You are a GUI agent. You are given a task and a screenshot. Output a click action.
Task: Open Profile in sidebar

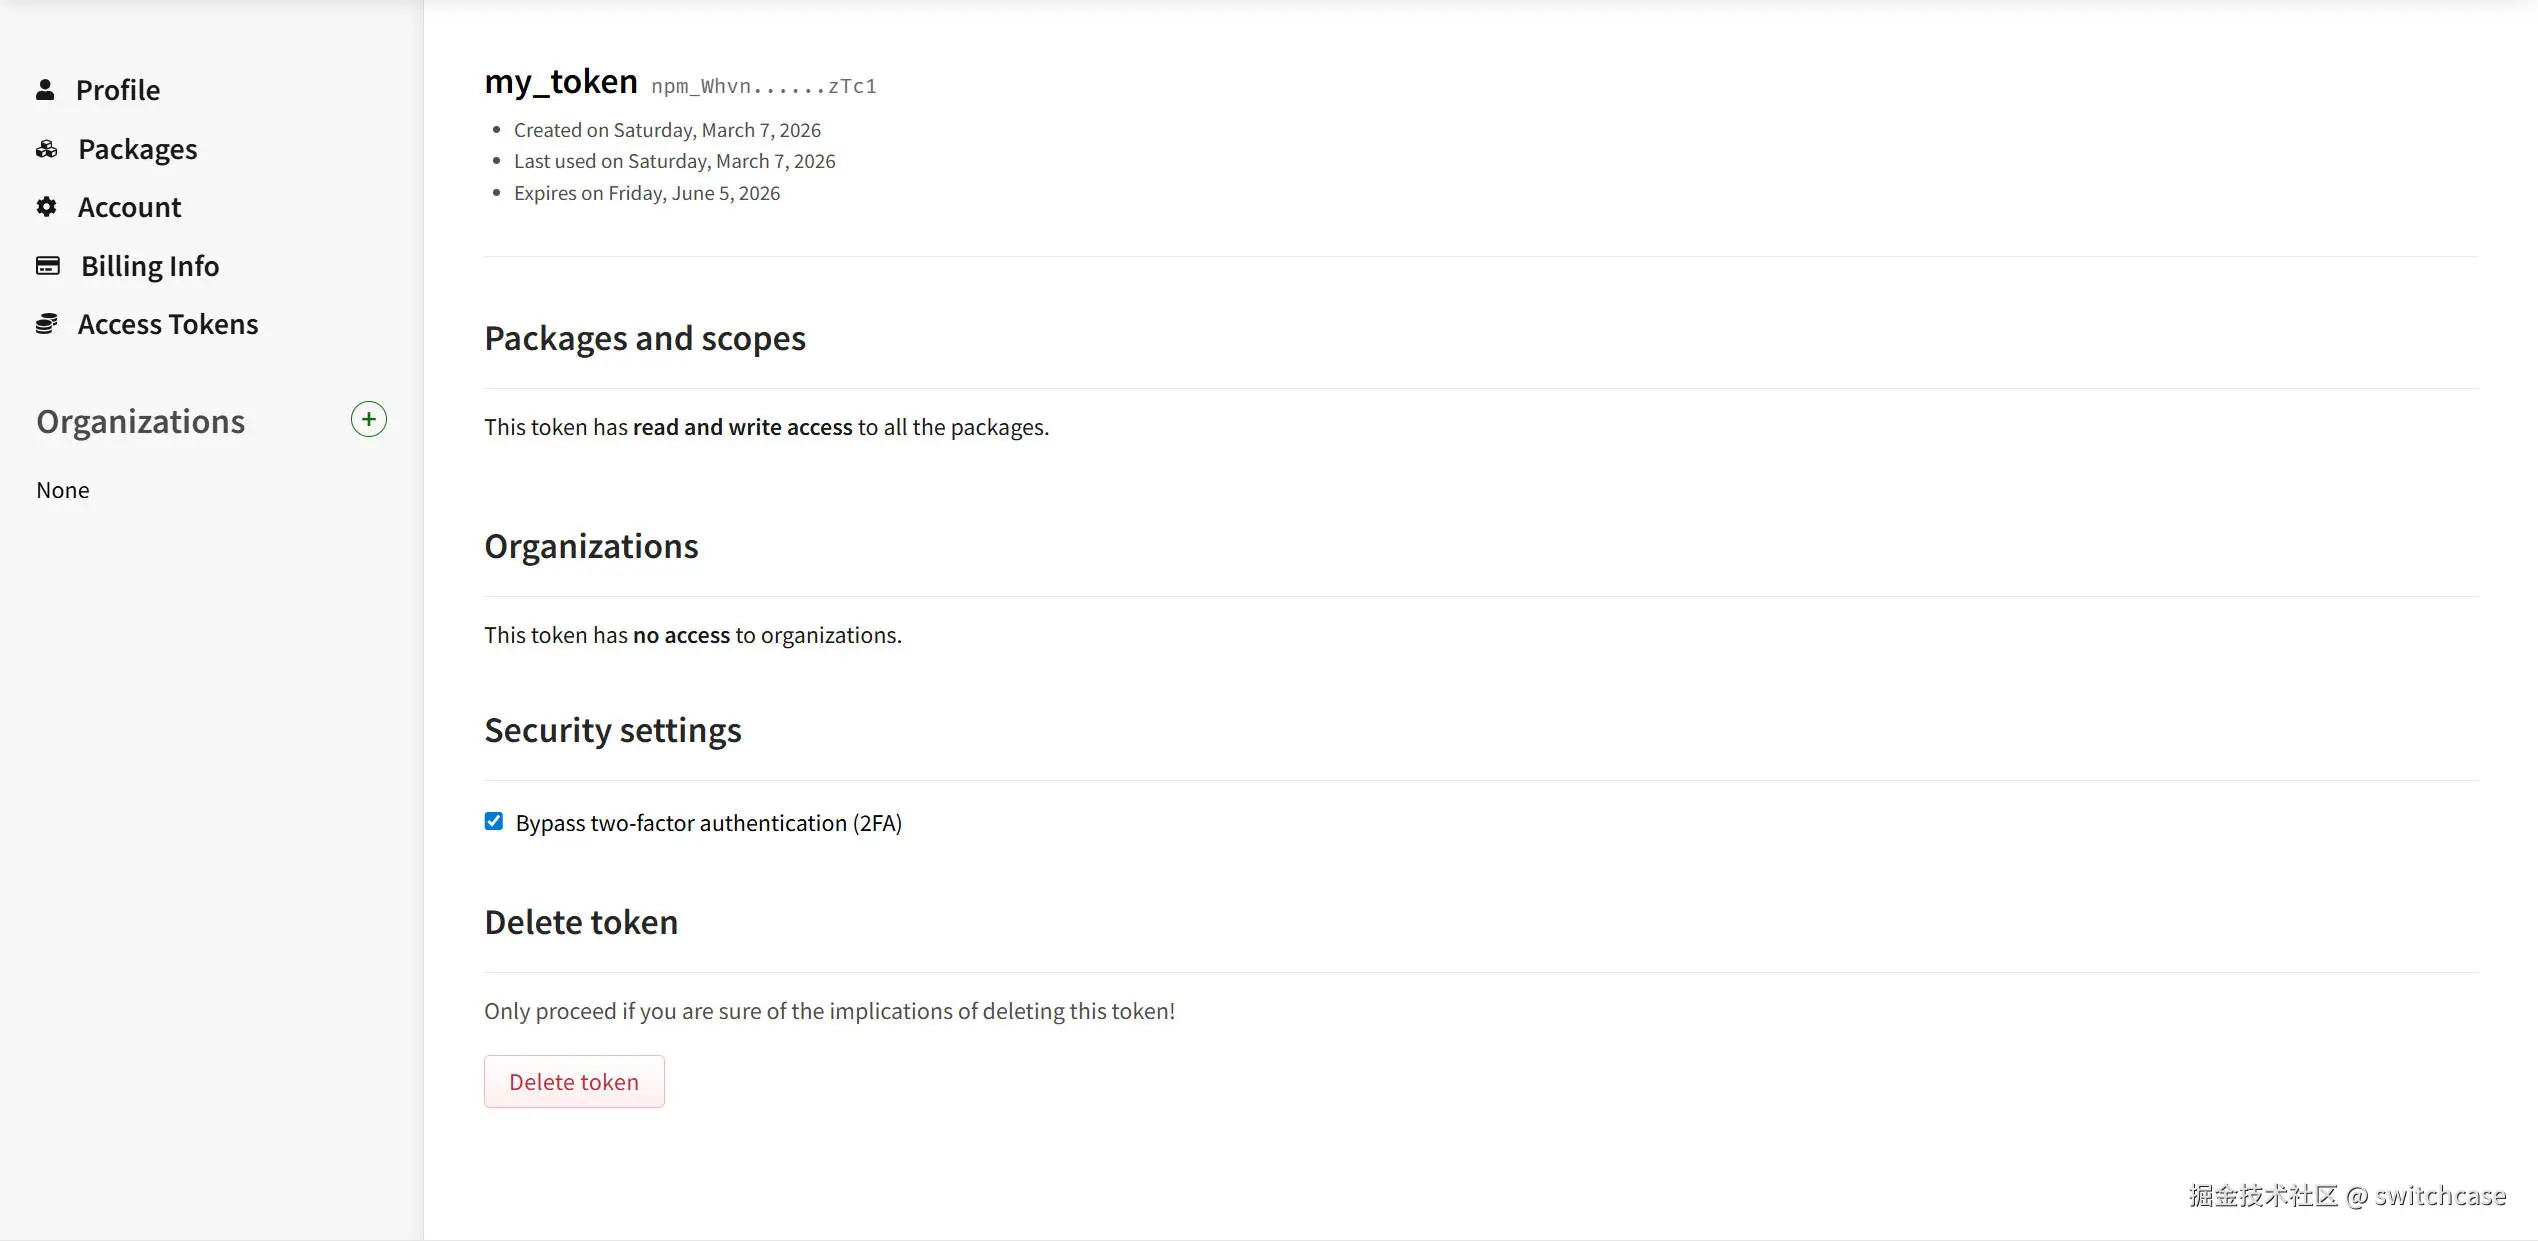[x=118, y=90]
